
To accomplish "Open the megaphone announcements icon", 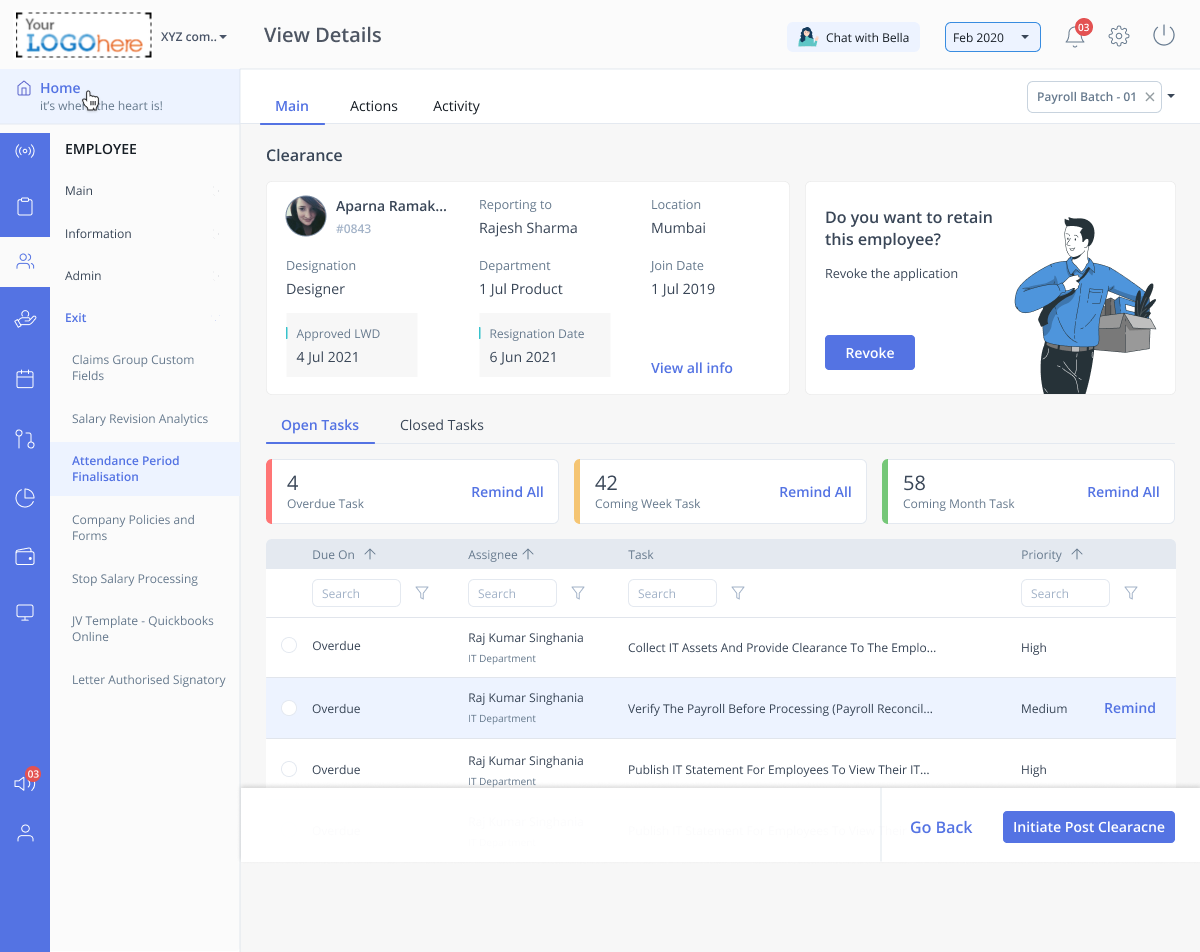I will [25, 783].
